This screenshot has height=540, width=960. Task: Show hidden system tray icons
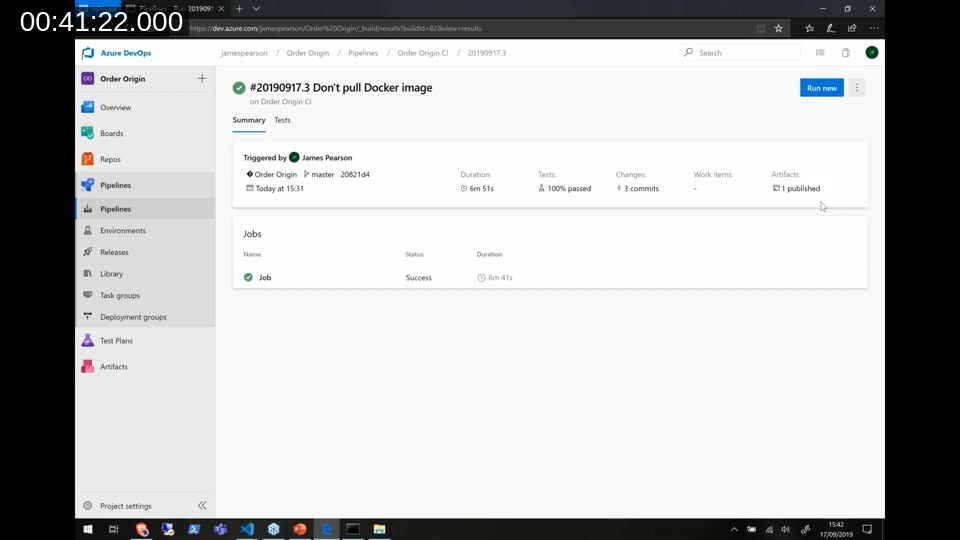[x=734, y=529]
